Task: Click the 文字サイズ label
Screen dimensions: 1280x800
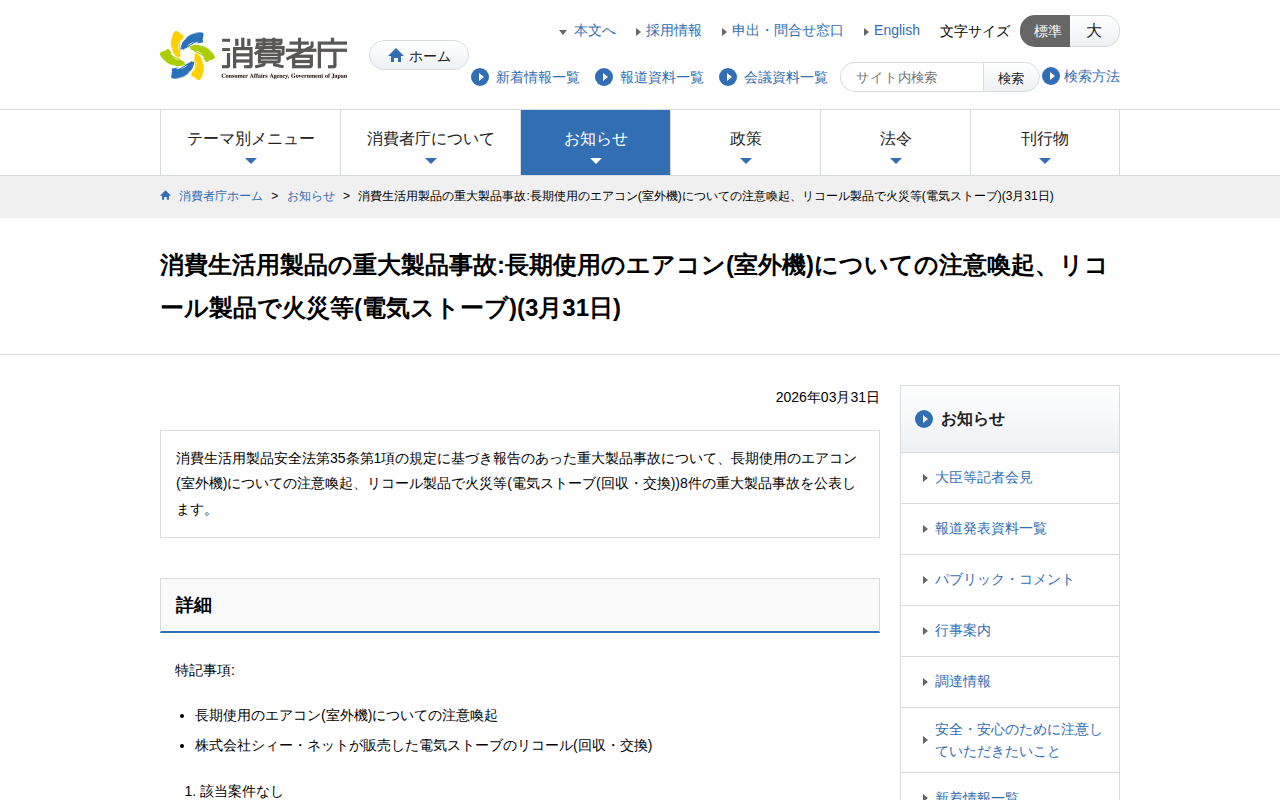Action: tap(975, 31)
